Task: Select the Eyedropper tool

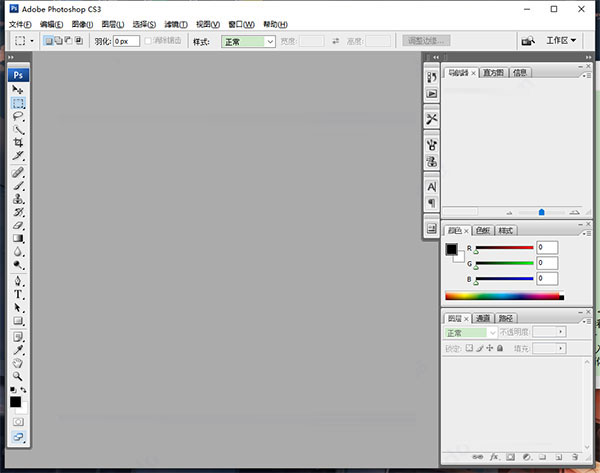Action: pyautogui.click(x=18, y=350)
